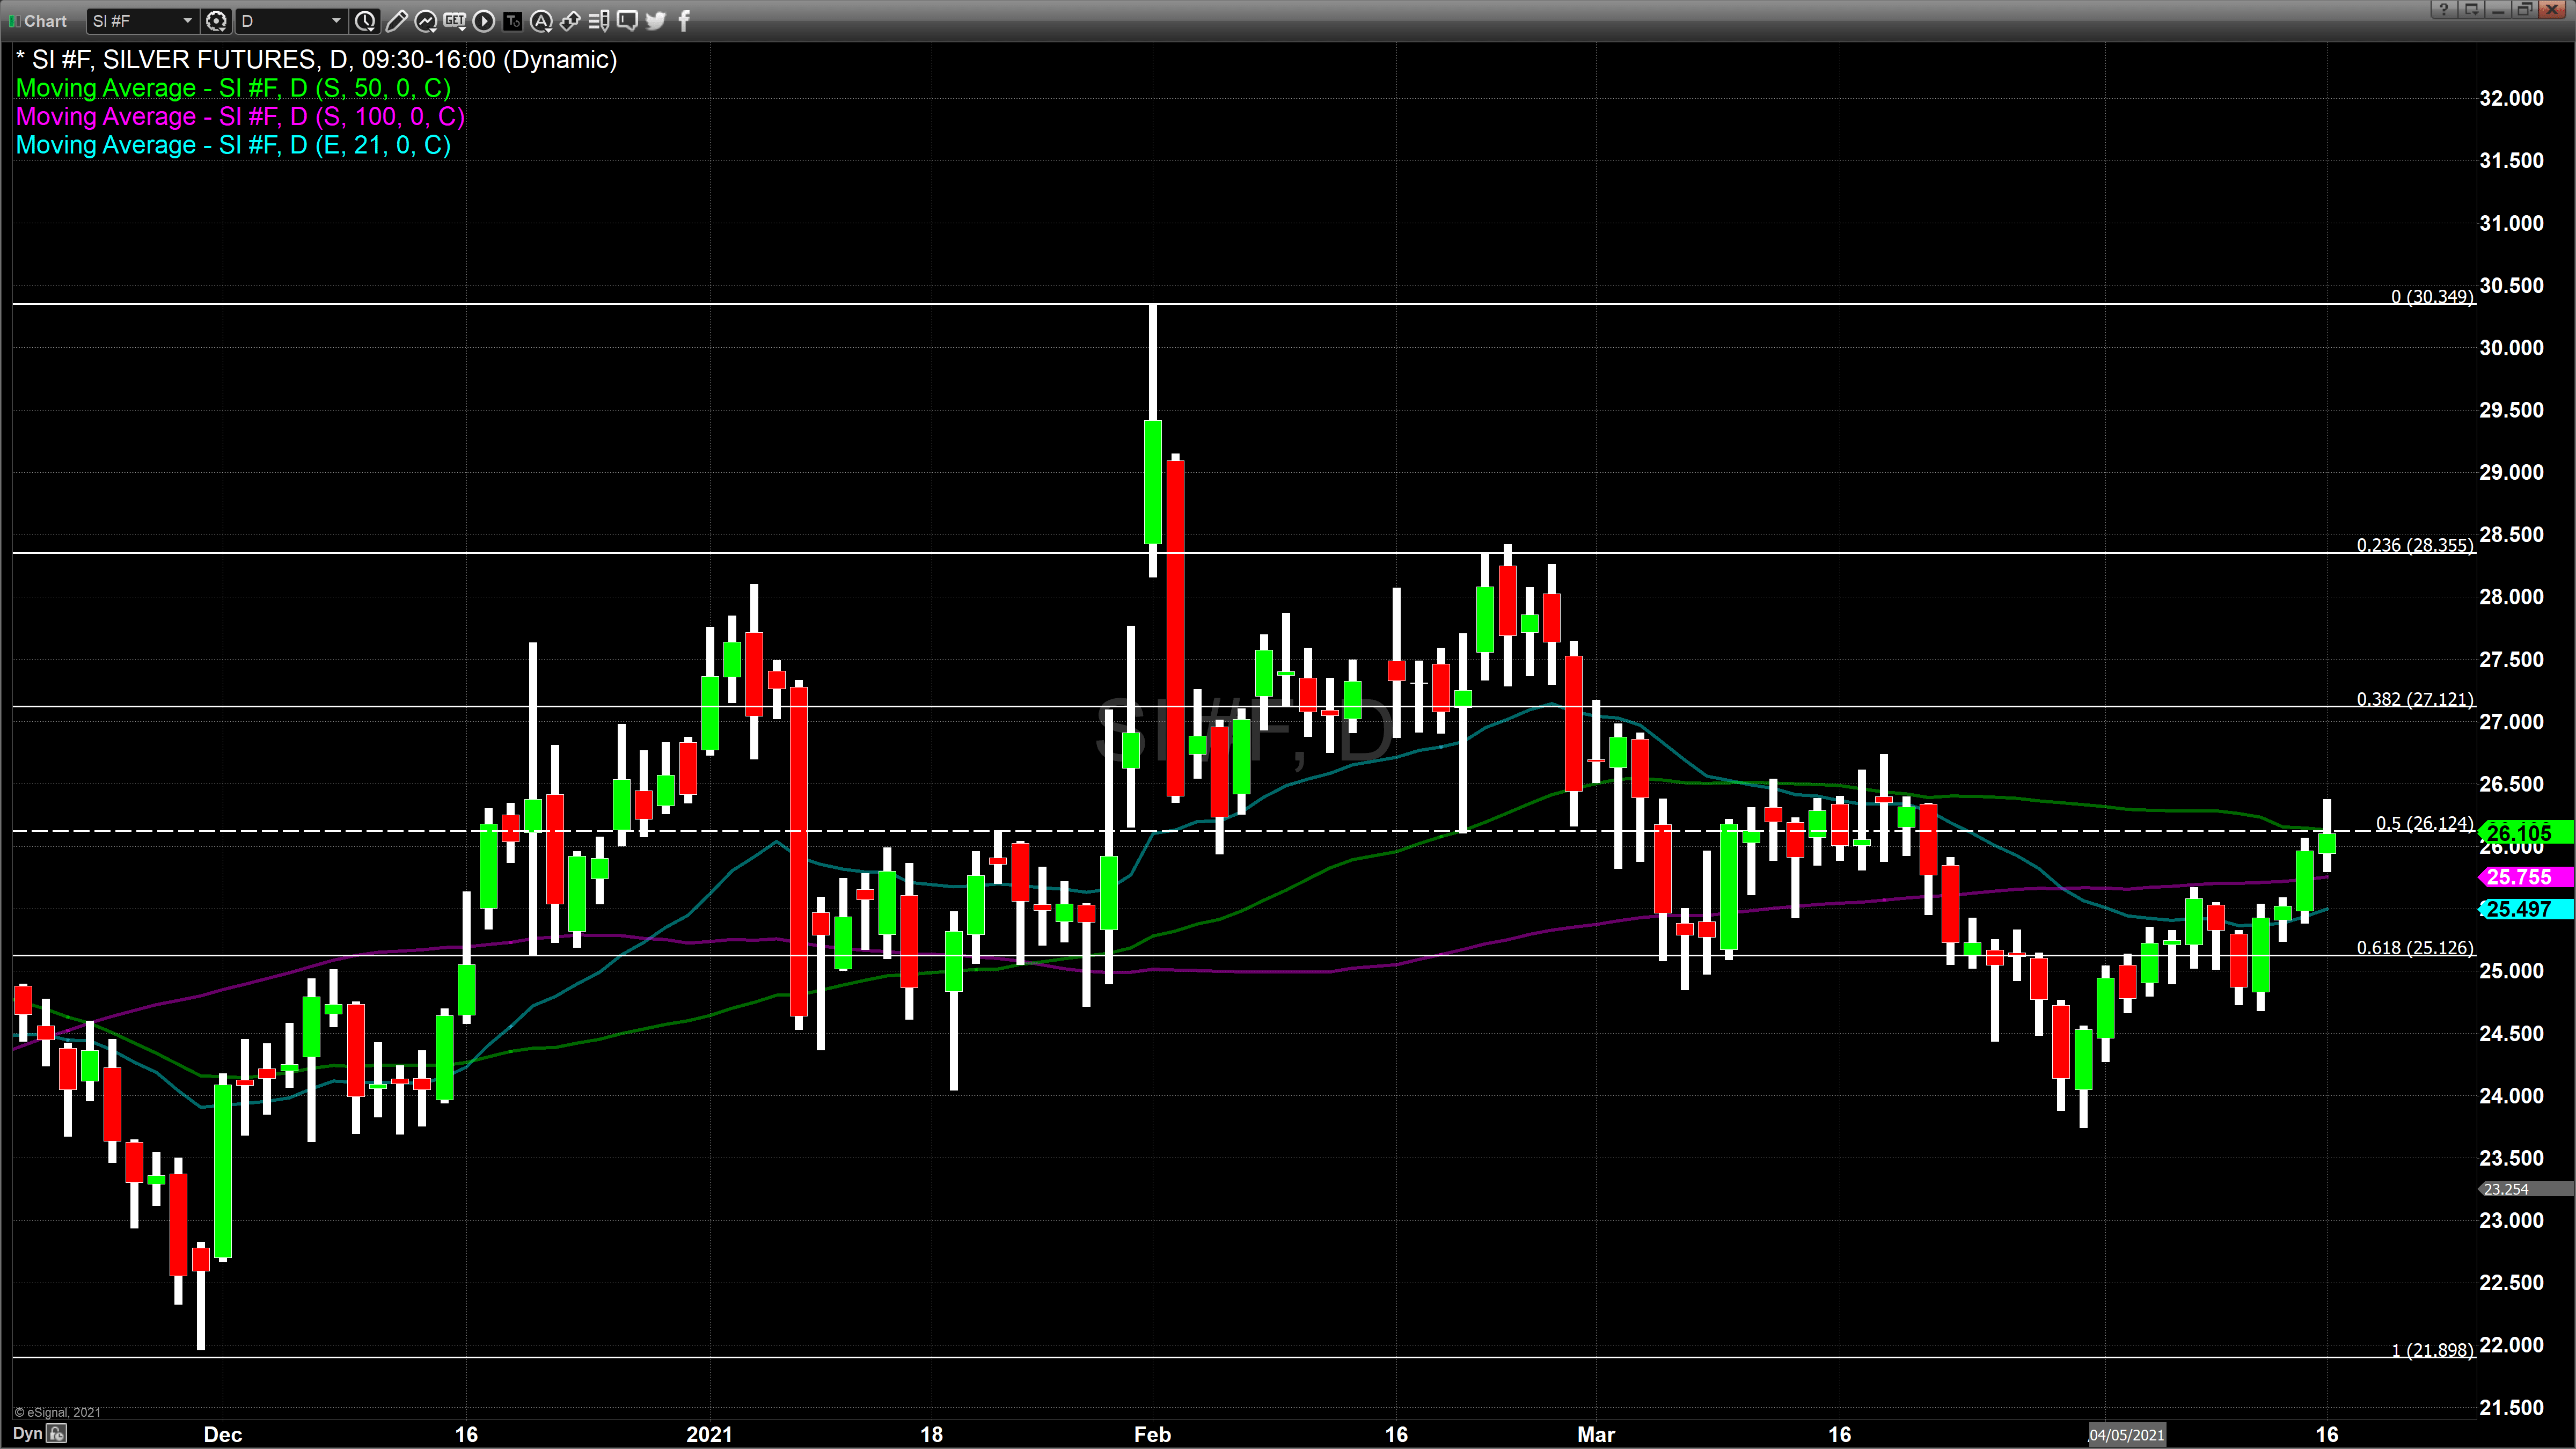Open the help question mark button
This screenshot has height=1449, width=2576.
[x=2443, y=9]
